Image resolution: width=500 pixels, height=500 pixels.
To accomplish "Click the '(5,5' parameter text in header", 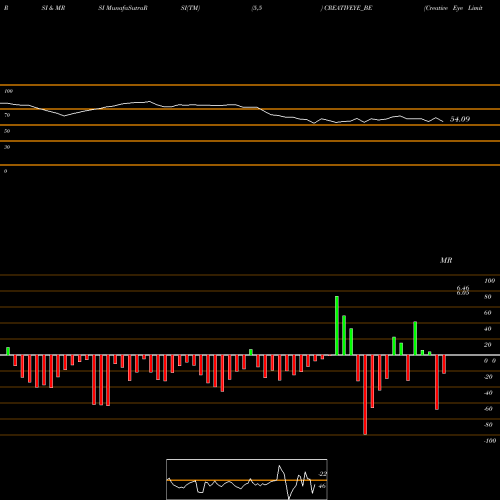I will 257,8.
